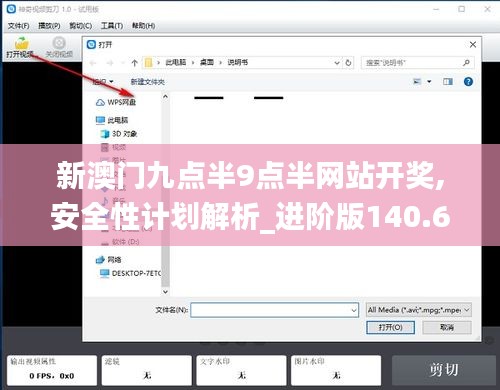Open the 工具(T) menu
This screenshot has width=500, height=390.
(112, 26)
